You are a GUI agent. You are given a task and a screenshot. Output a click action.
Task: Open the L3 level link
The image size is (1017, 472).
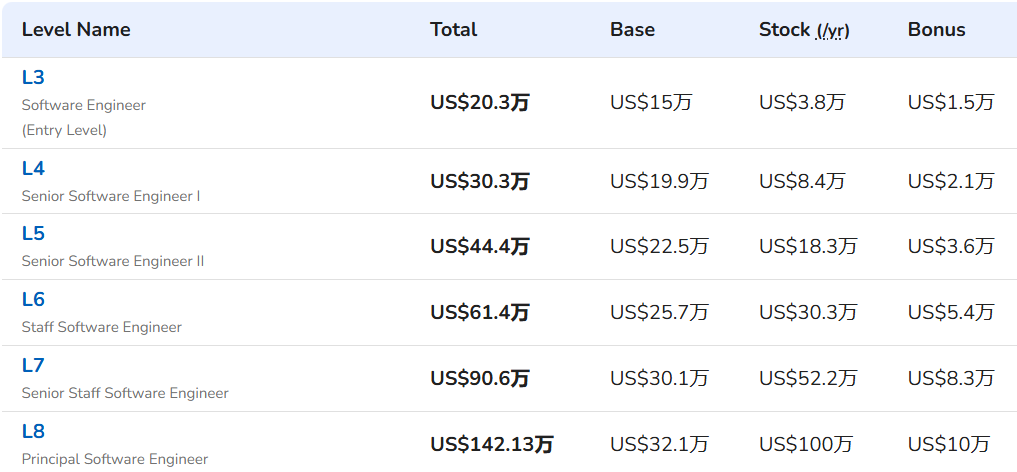click(32, 78)
